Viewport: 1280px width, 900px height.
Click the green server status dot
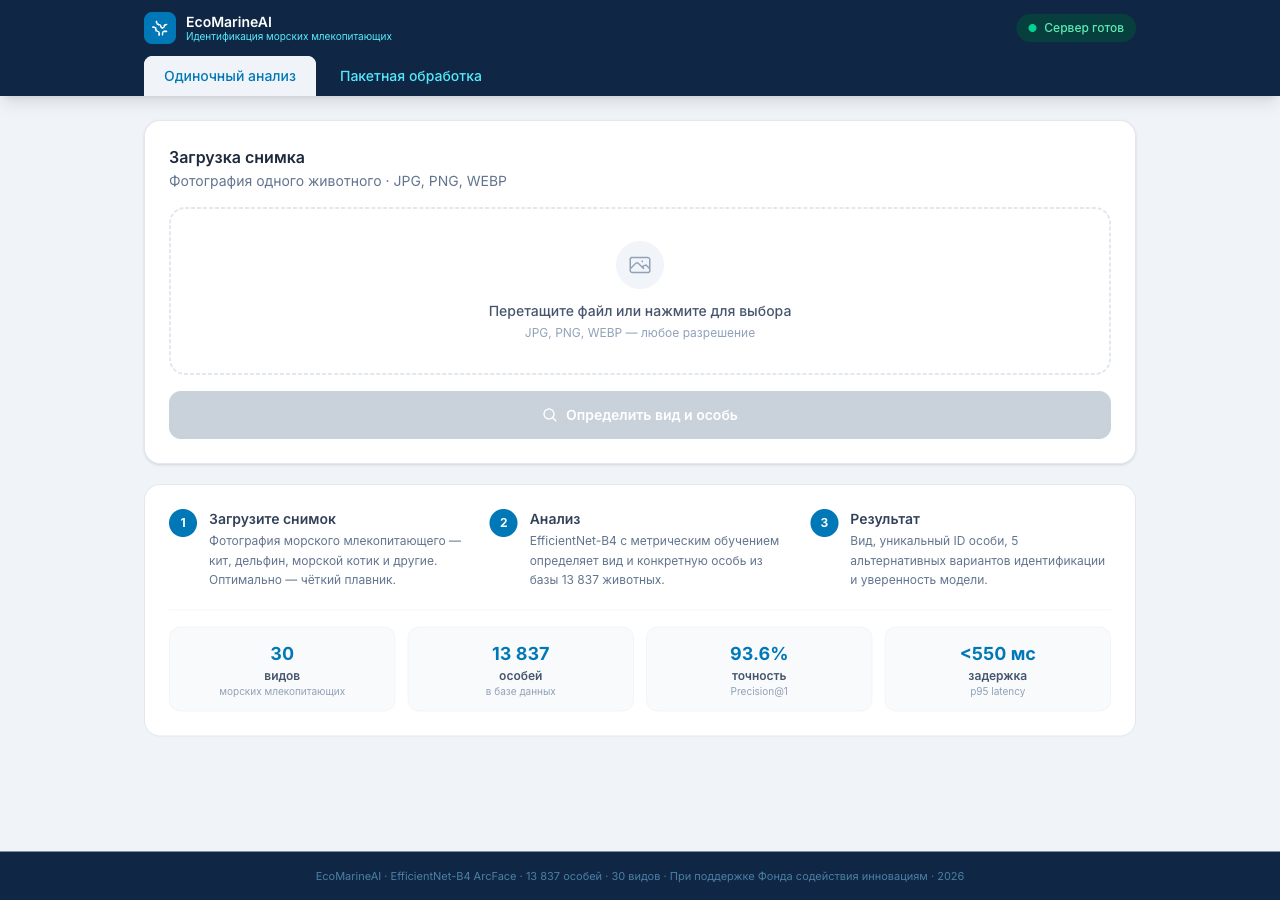tap(1033, 28)
